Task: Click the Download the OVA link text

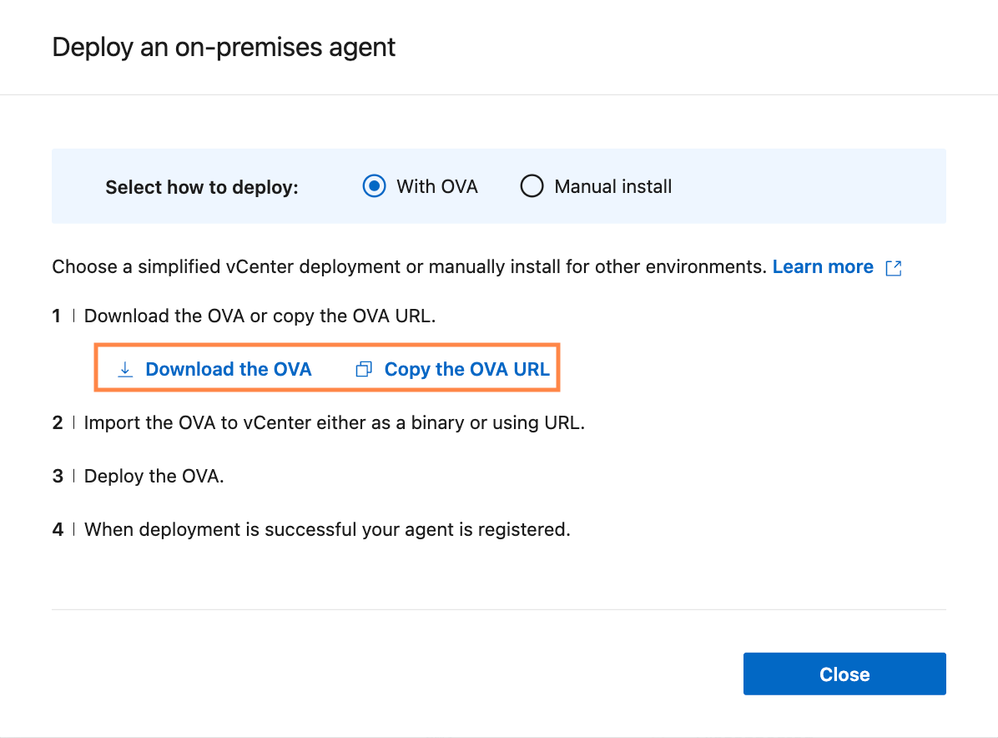Action: tap(228, 369)
